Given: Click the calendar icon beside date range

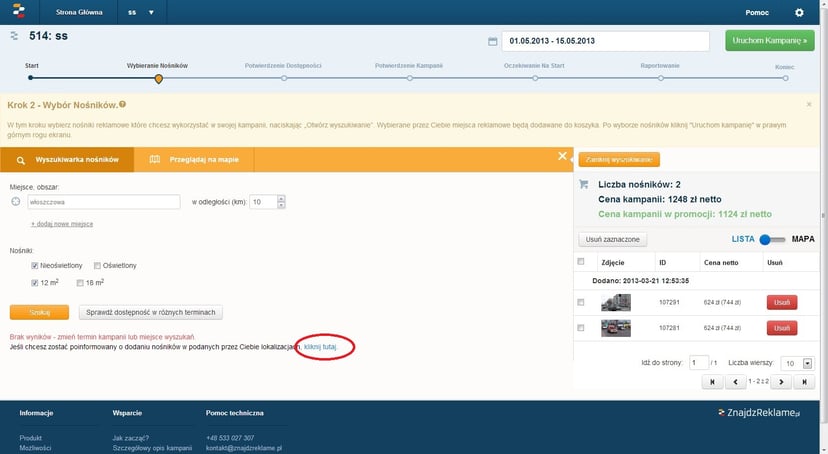Looking at the screenshot, I should (x=492, y=41).
